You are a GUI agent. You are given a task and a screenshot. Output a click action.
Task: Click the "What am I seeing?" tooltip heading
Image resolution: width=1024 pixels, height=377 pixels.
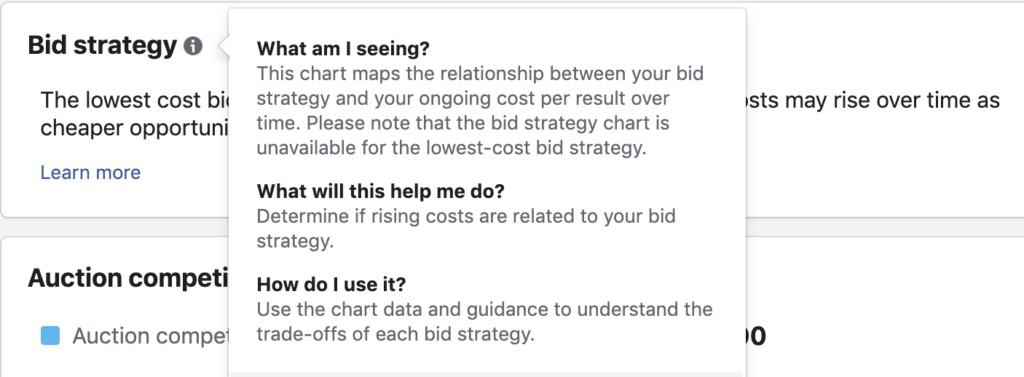point(344,48)
